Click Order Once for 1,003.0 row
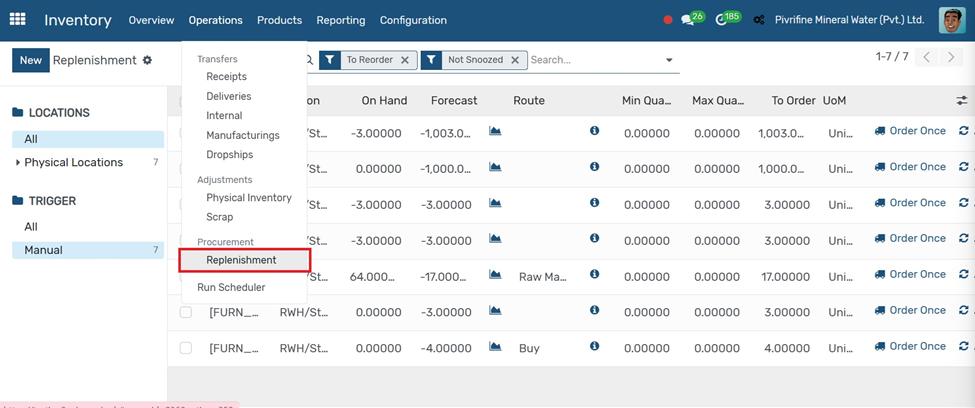The width and height of the screenshot is (975, 408). tap(910, 131)
